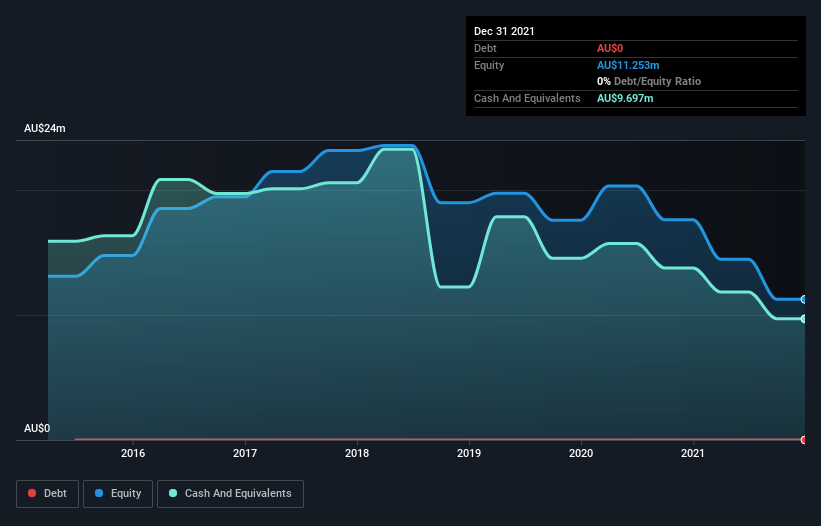Screen dimensions: 821x526
Task: Click the 2021 axis label
Action: (693, 453)
